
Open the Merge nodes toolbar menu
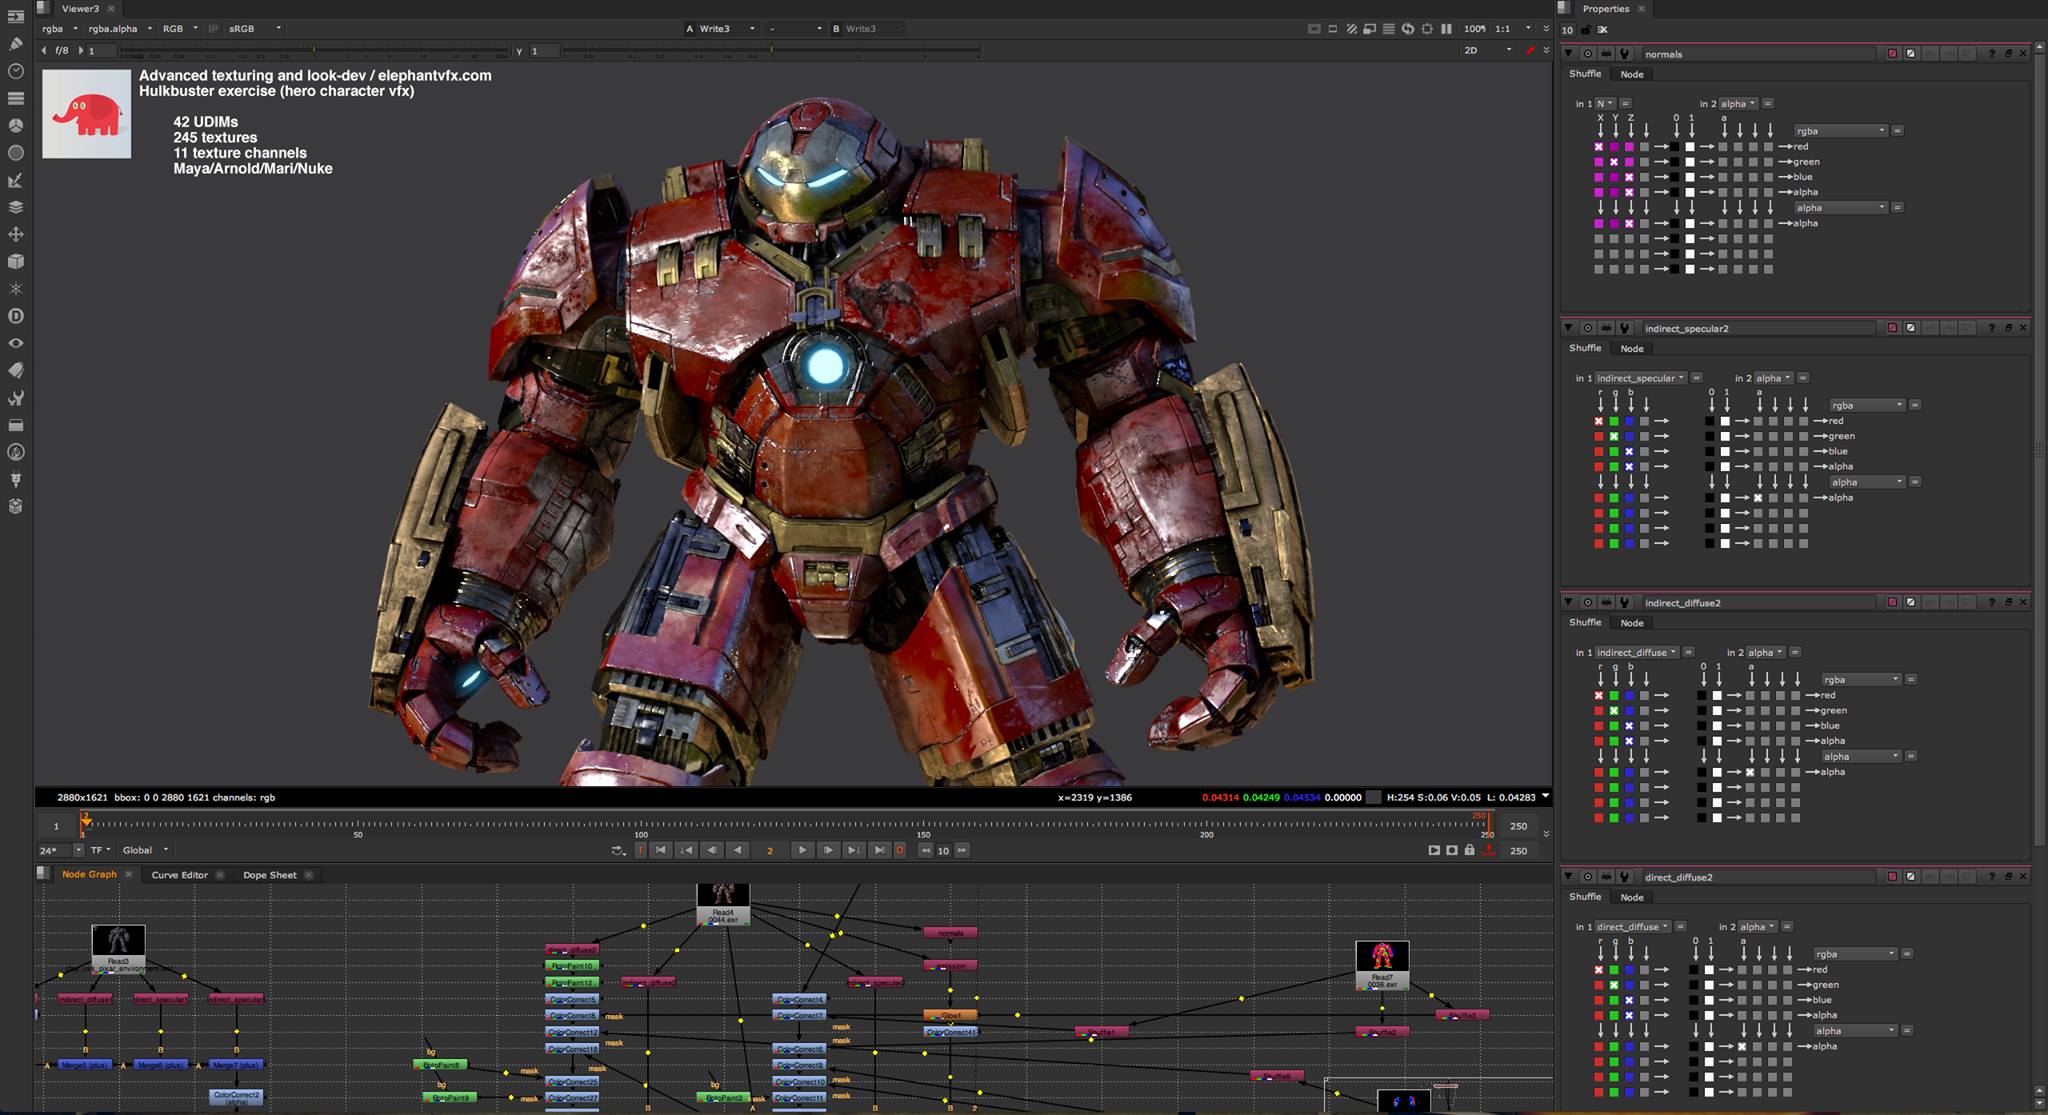[15, 207]
